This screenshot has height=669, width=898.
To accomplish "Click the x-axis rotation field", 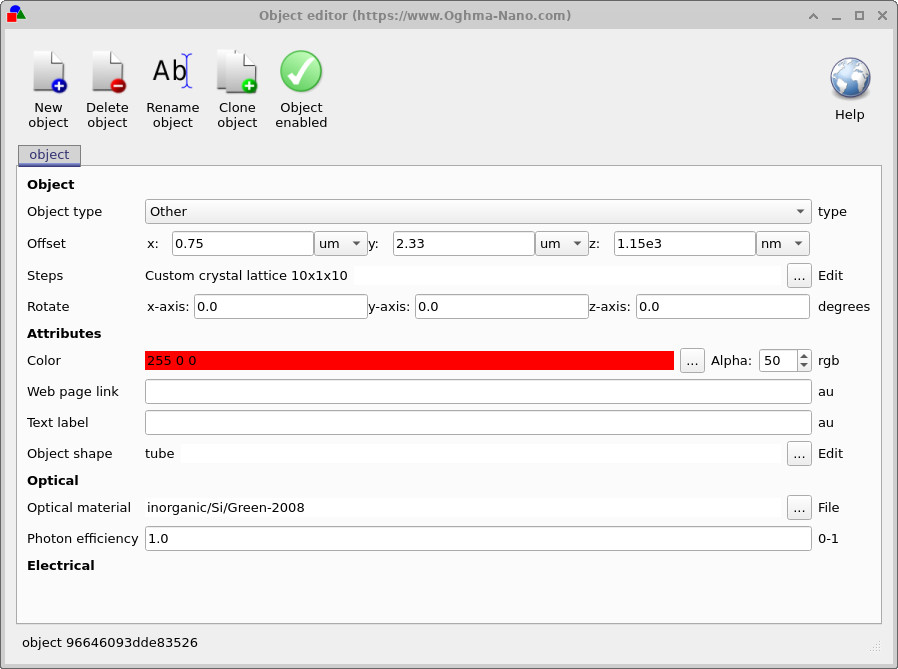I will (281, 306).
